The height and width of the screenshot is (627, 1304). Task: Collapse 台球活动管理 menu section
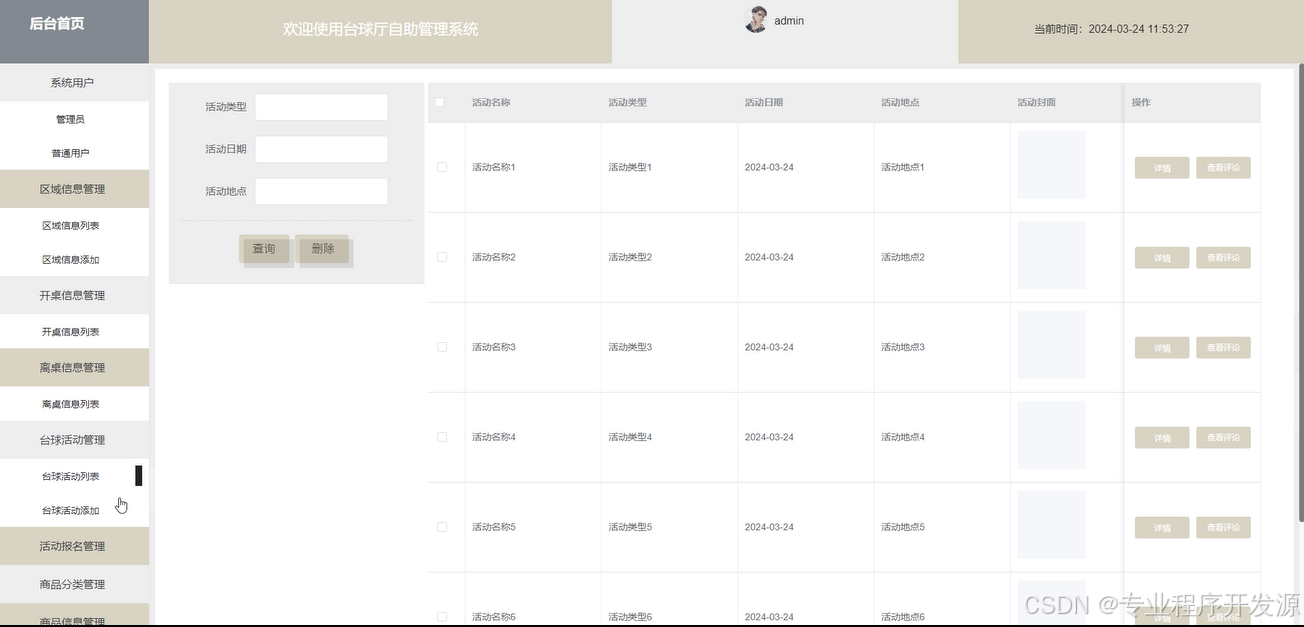coord(74,440)
